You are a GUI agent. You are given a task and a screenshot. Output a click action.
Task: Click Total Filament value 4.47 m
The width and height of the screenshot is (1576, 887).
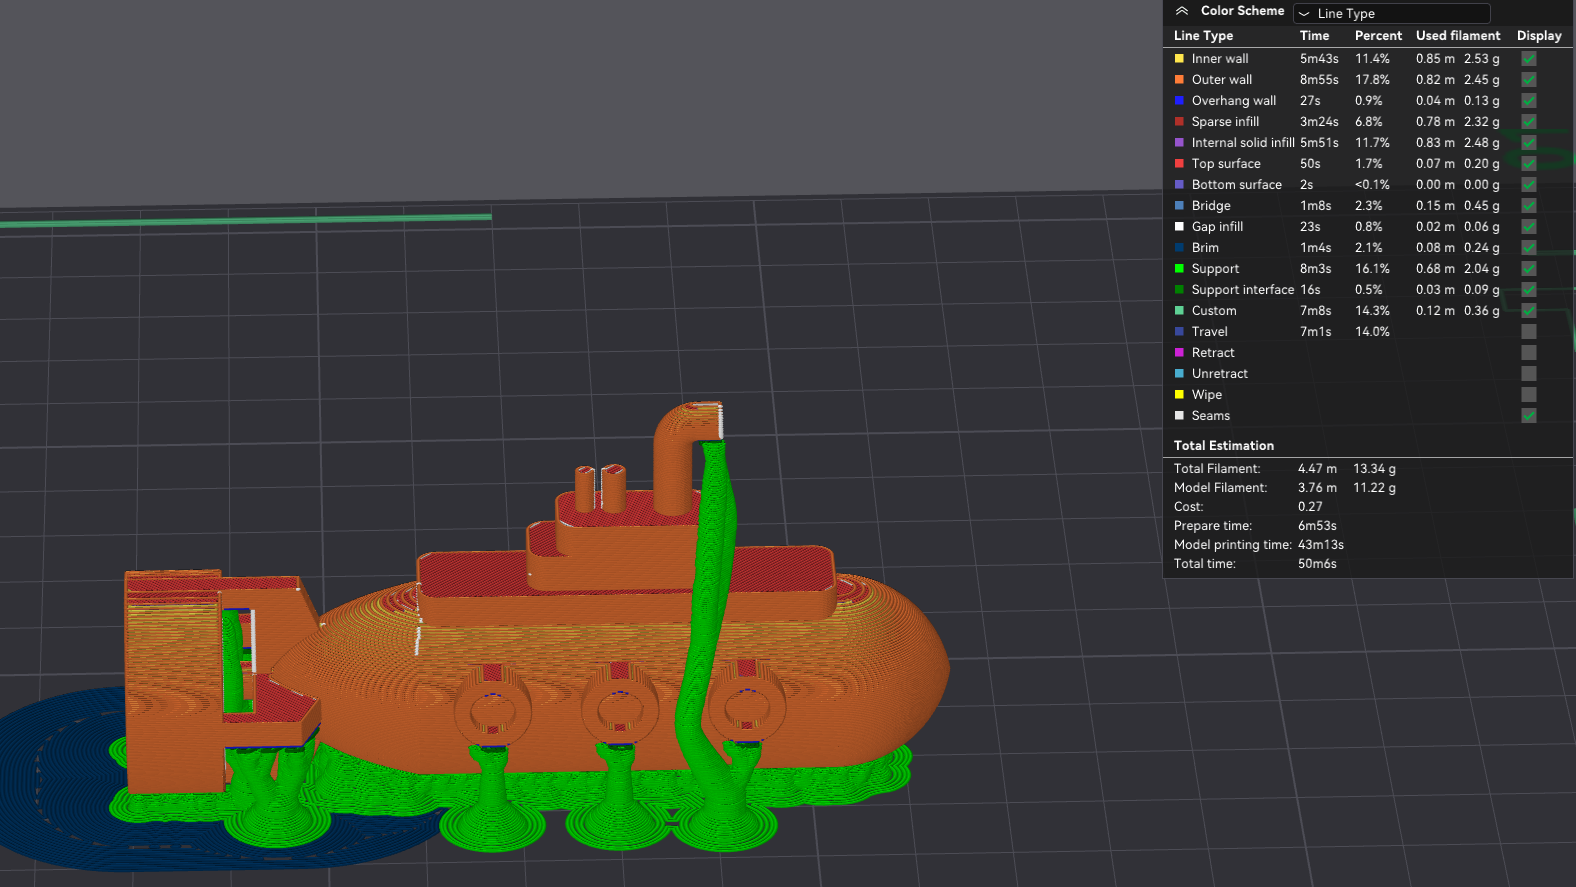[1317, 469]
